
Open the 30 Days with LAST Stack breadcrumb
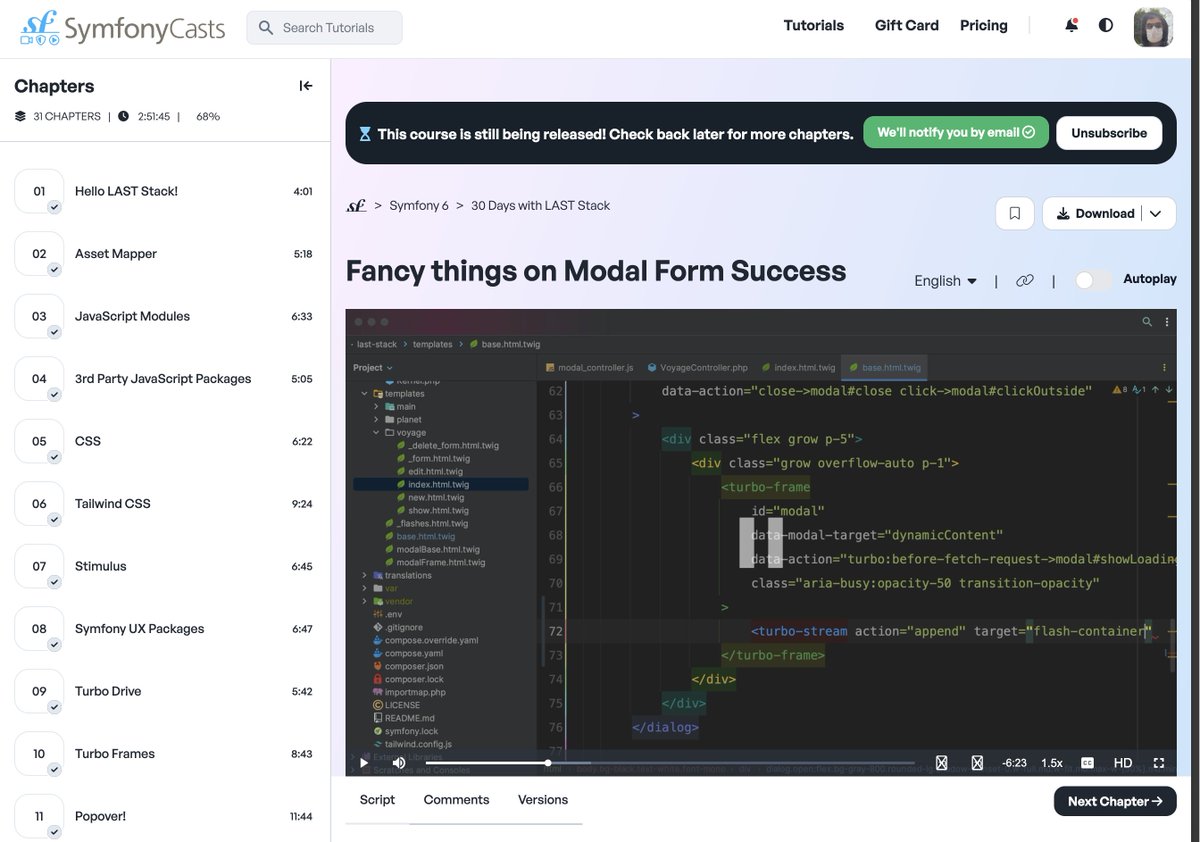tap(540, 205)
